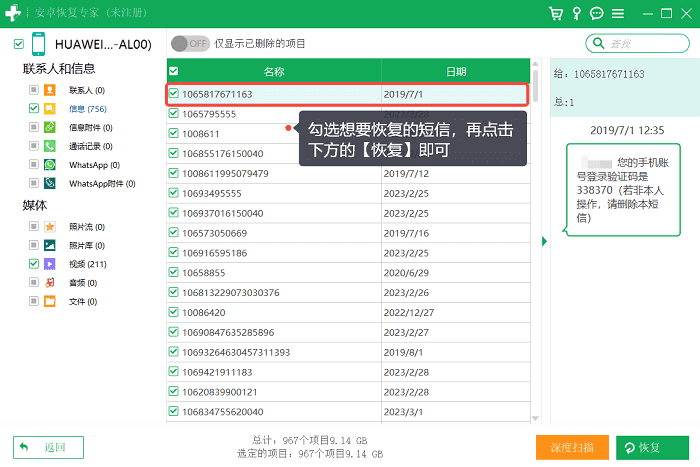Screen dimensions: 700x467
Task: Click the 联系人 contacts icon
Action: pos(50,90)
